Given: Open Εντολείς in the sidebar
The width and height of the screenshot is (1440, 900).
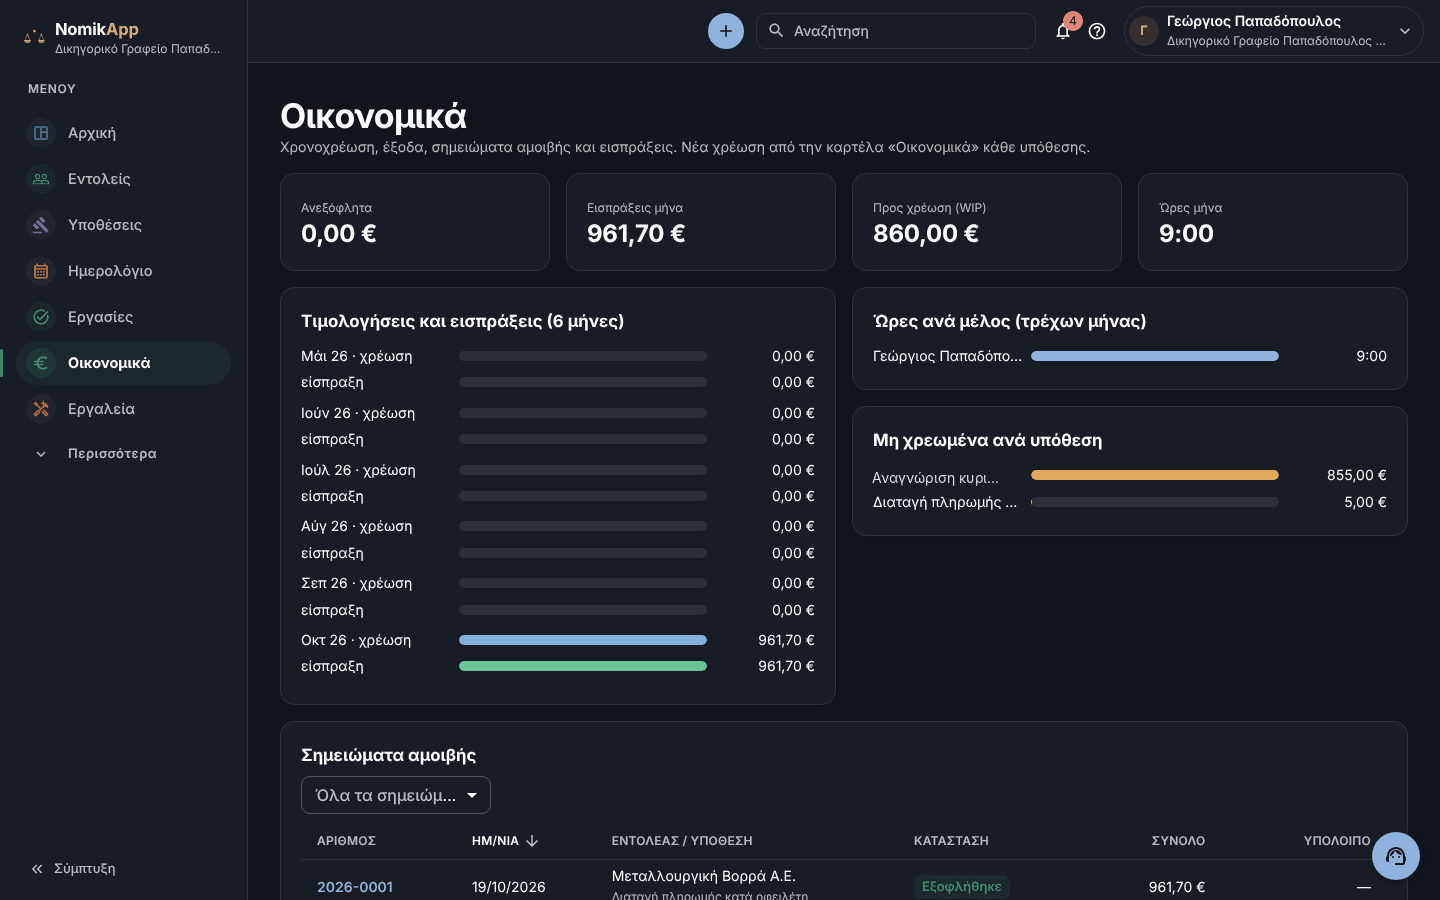Looking at the screenshot, I should (x=123, y=179).
